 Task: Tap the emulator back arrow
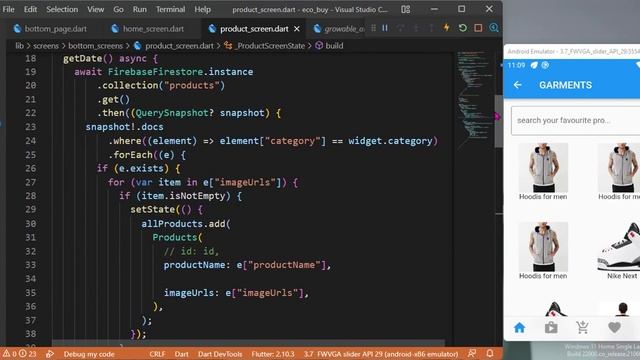pos(518,85)
